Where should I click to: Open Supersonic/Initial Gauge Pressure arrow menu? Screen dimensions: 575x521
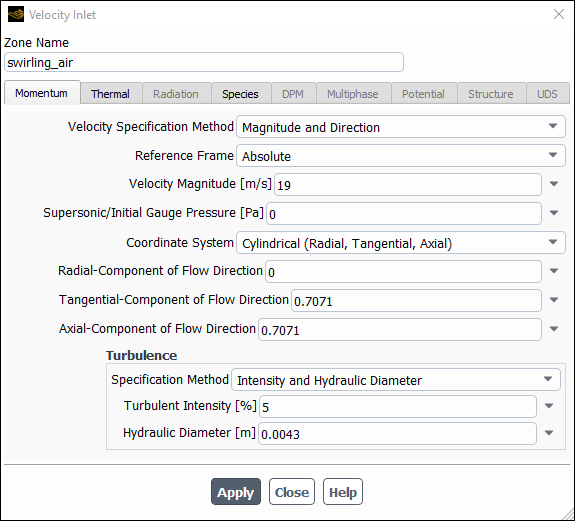click(554, 213)
